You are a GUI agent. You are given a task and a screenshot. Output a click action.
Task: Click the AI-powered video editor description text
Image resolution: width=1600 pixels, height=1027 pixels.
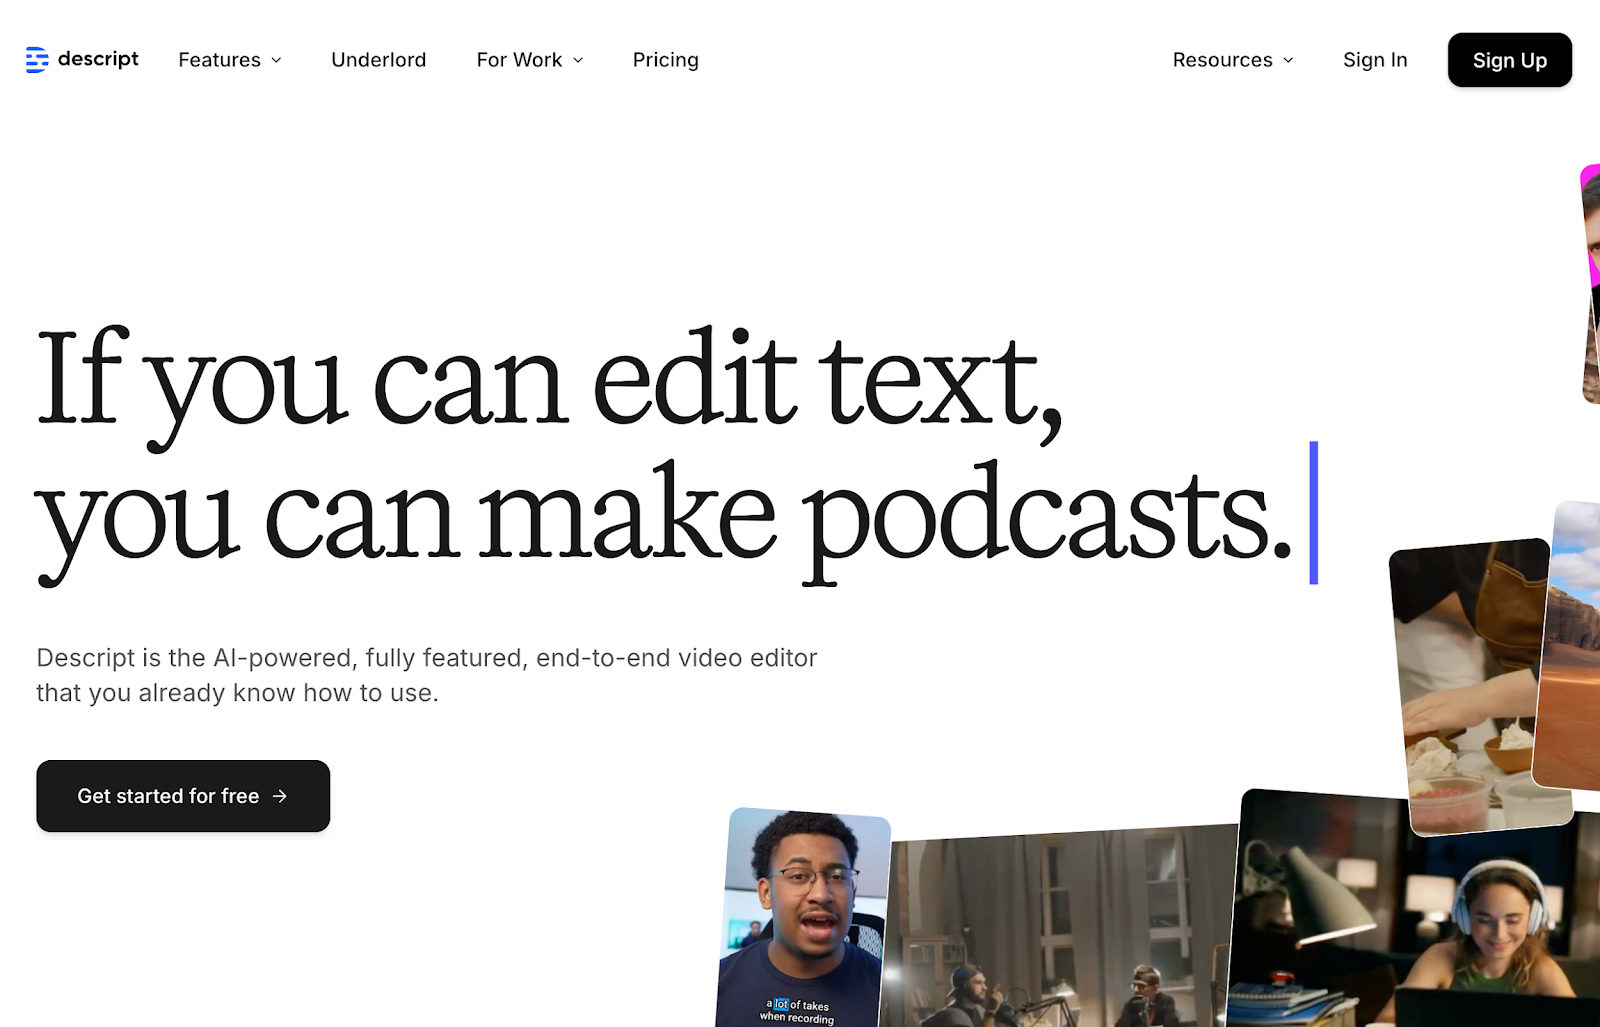tap(425, 674)
